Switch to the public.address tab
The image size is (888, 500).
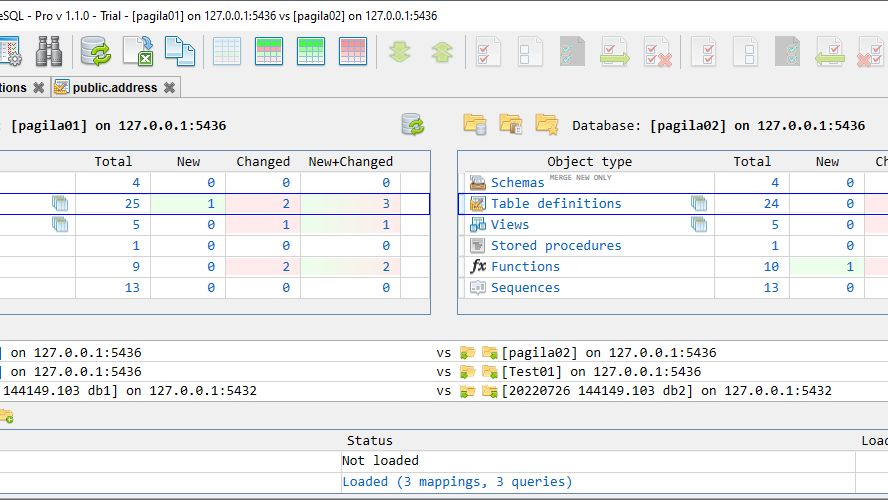[x=115, y=88]
